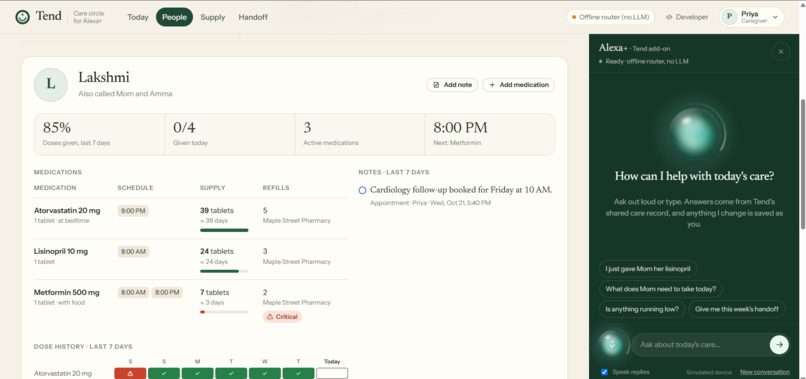Click the 8:00 PM chip for Metformin
The height and width of the screenshot is (379, 806).
pos(167,293)
